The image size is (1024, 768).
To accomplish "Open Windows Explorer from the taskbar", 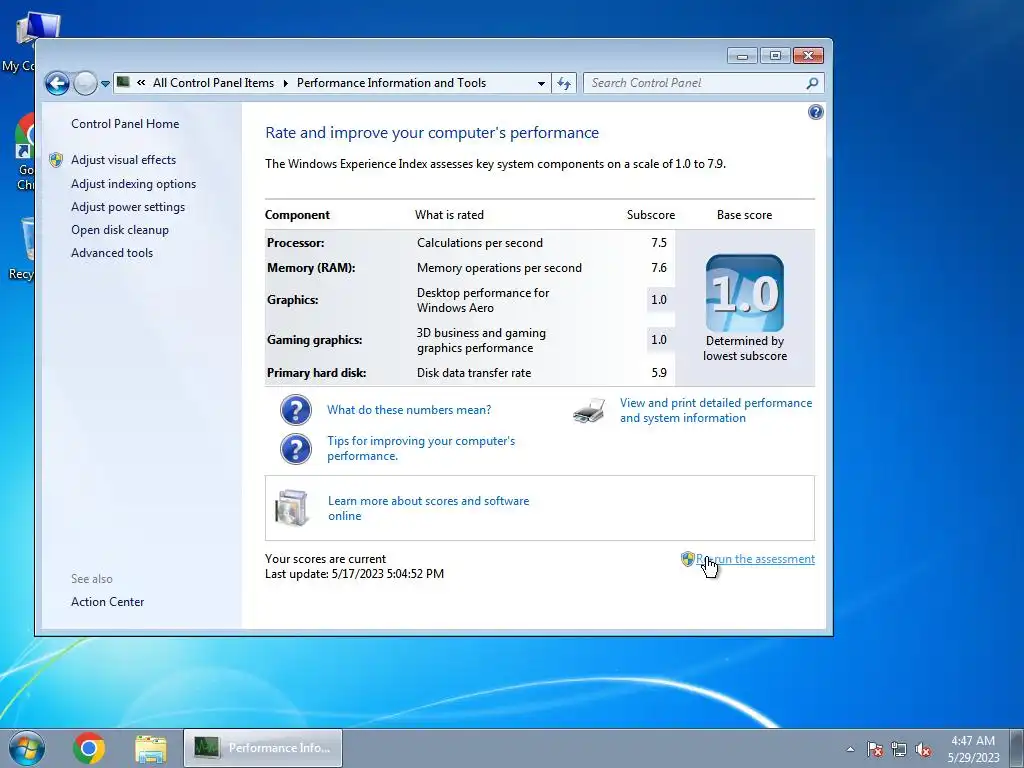I will (x=151, y=748).
